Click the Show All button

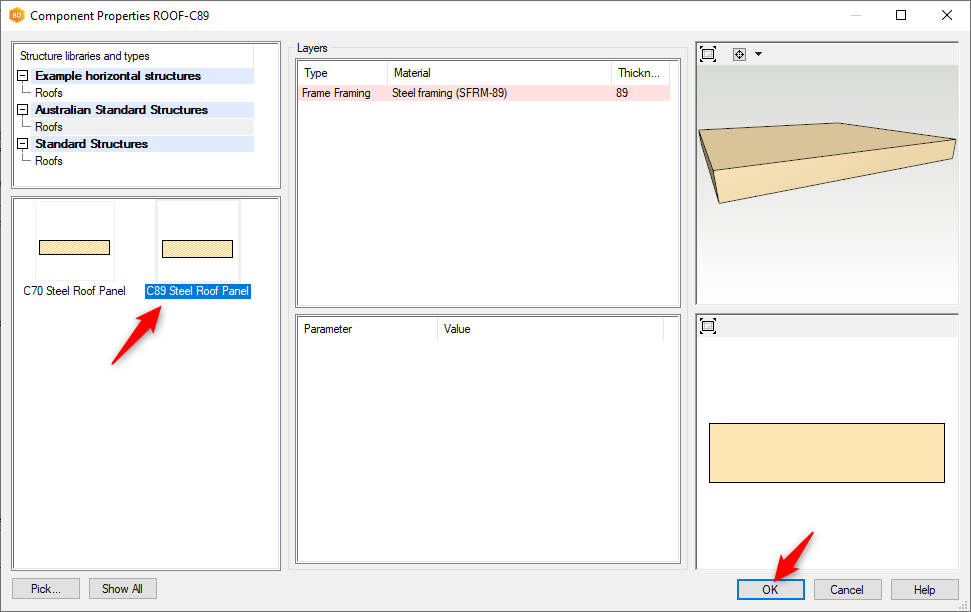[122, 589]
